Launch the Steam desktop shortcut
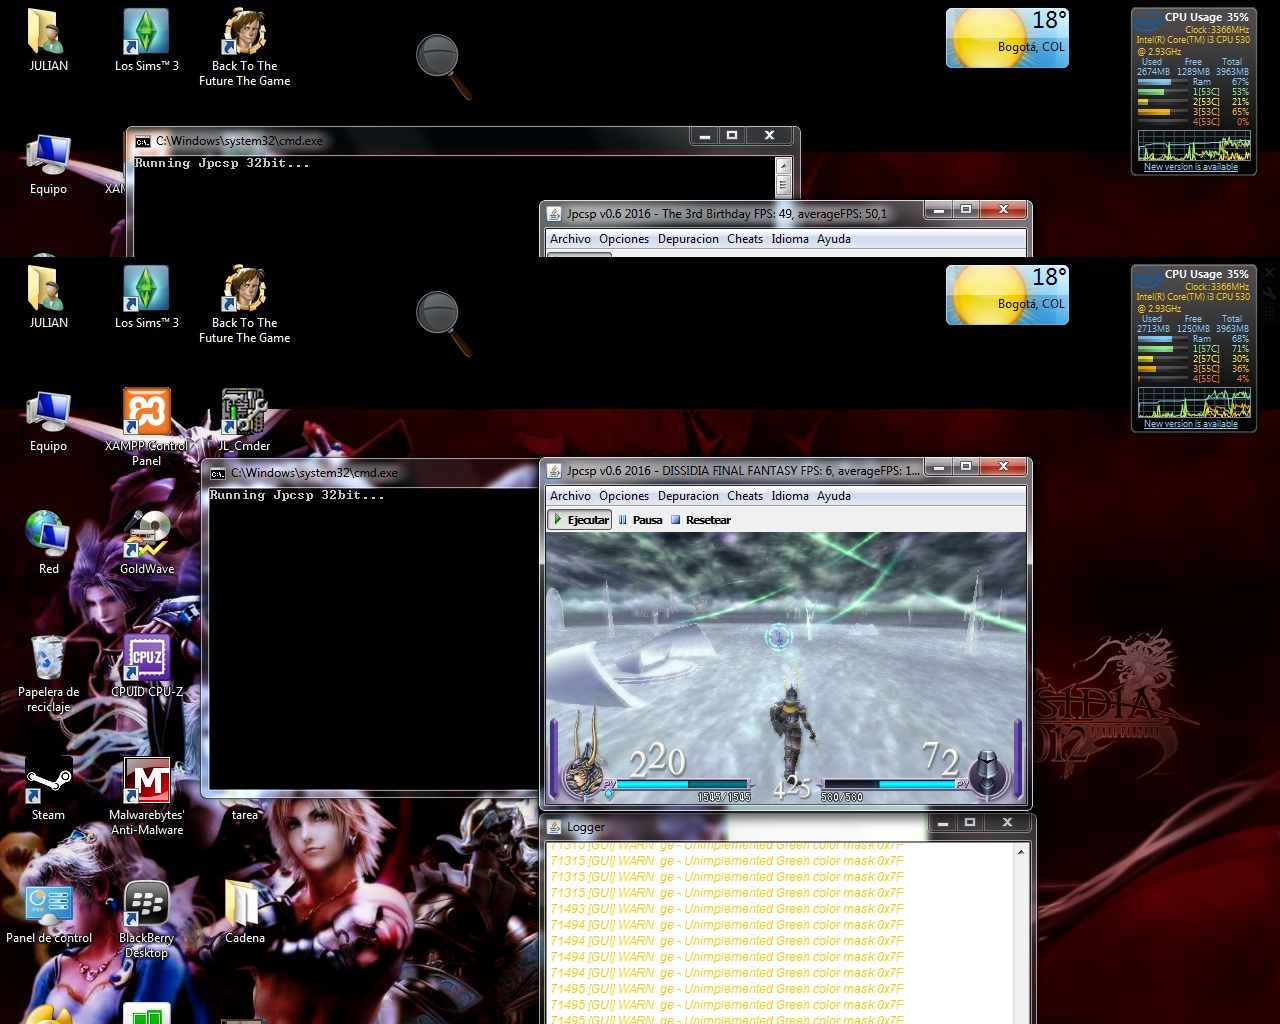The width and height of the screenshot is (1280, 1024). (x=48, y=789)
